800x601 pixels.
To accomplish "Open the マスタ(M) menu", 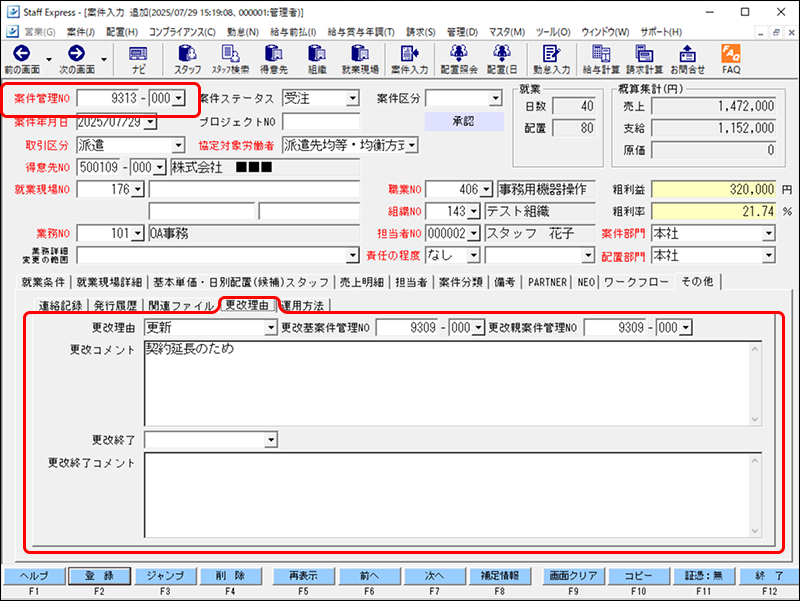I will pyautogui.click(x=507, y=32).
